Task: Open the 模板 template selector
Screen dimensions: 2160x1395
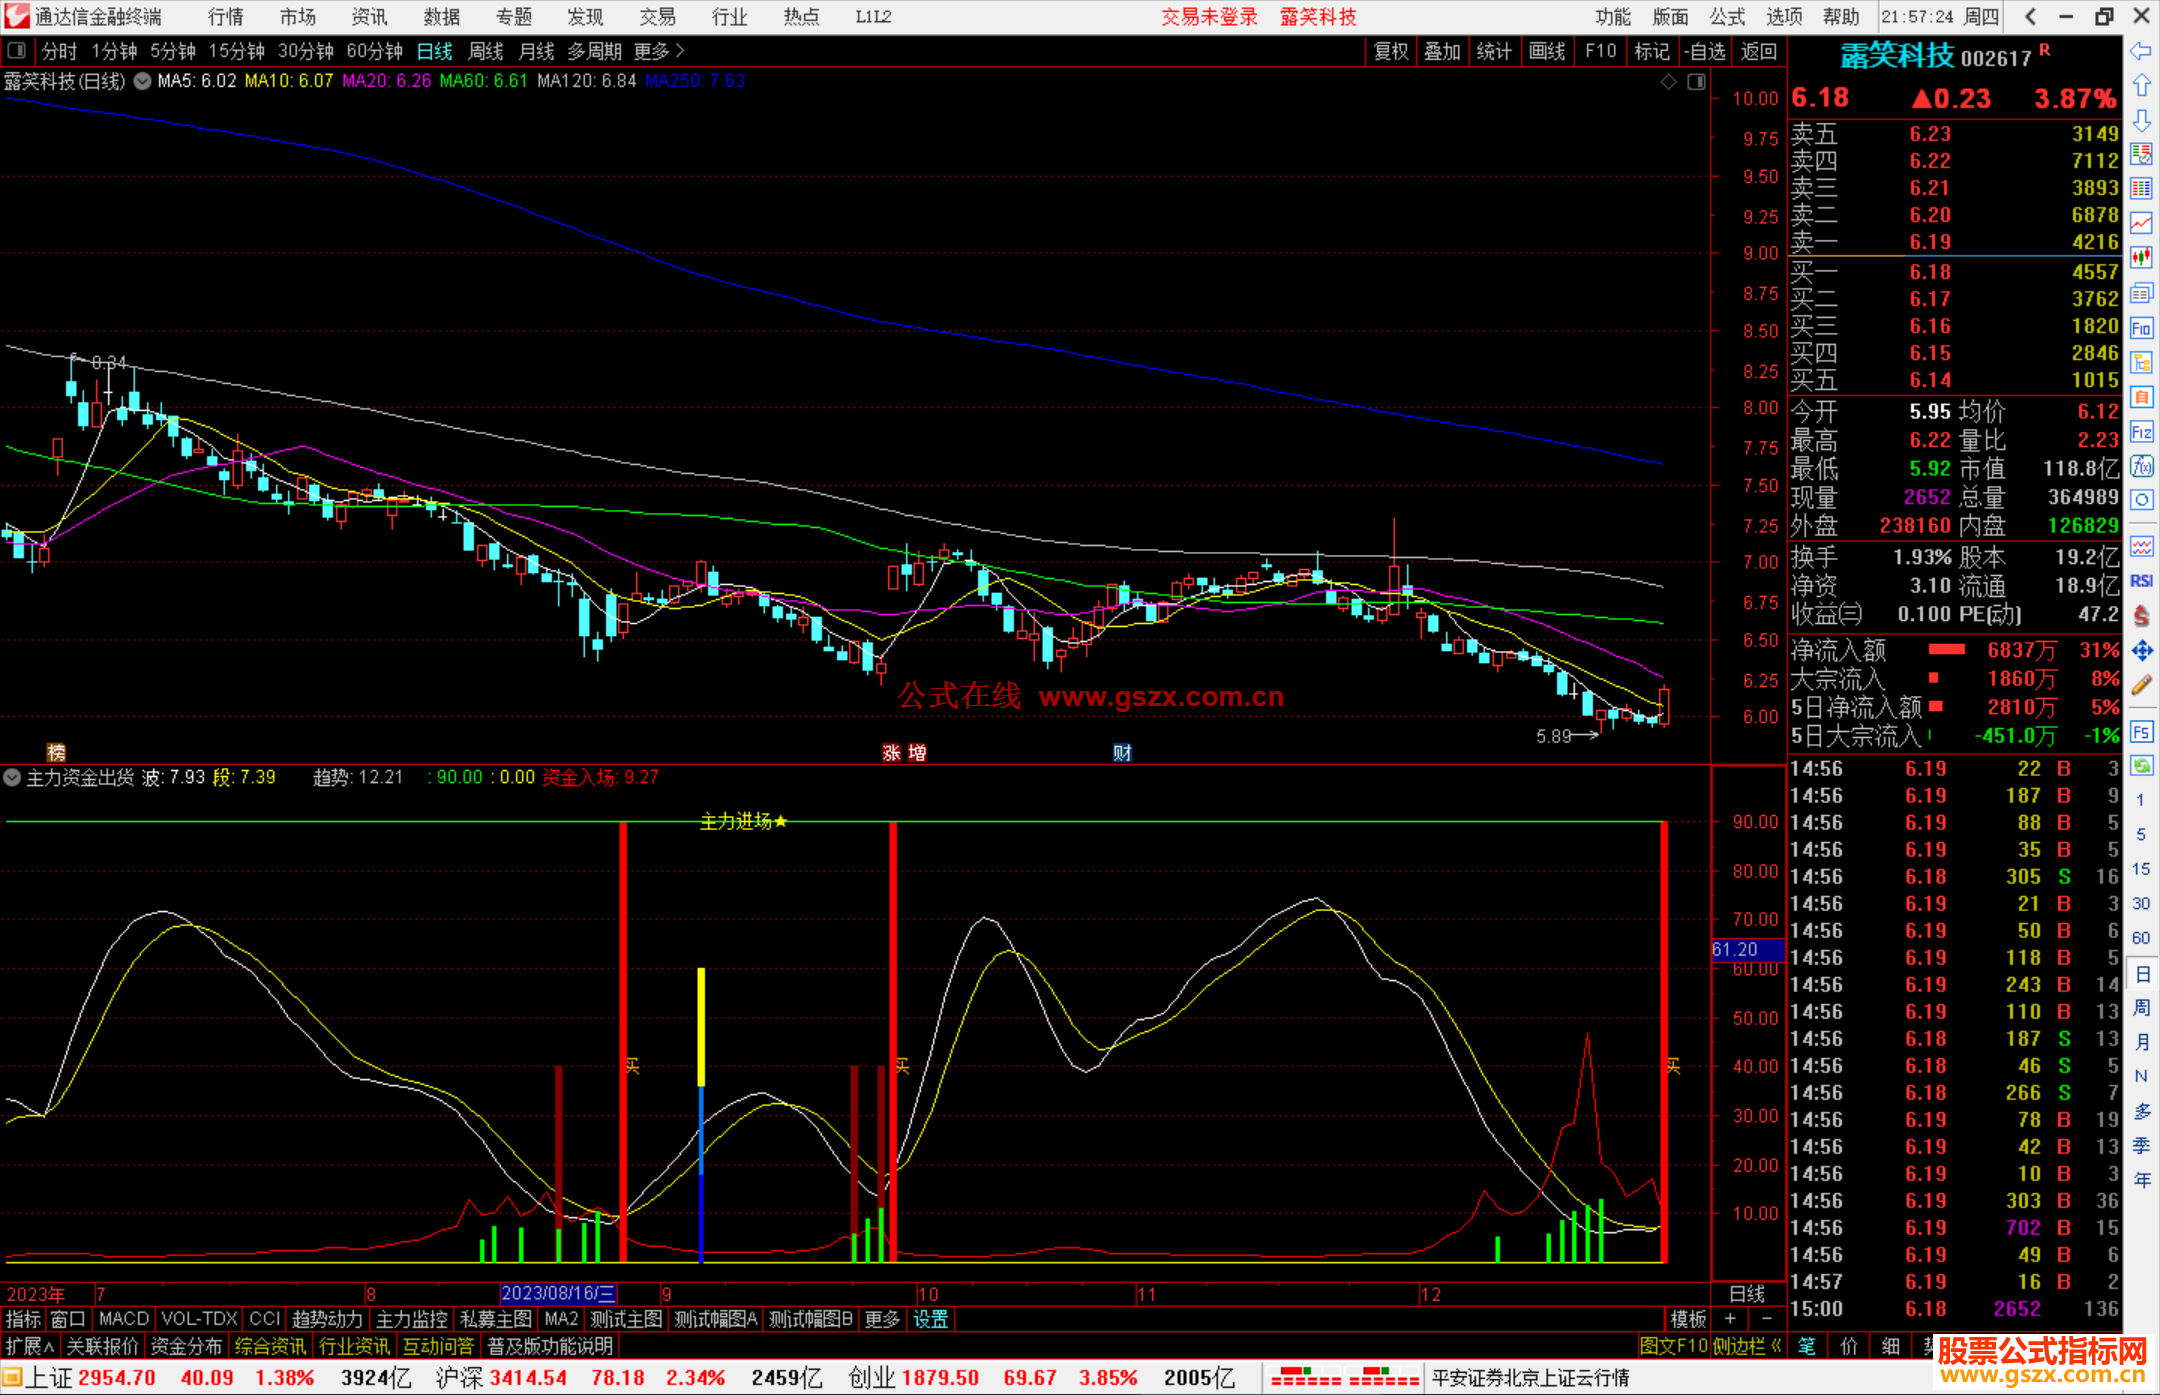Action: pos(1688,1319)
